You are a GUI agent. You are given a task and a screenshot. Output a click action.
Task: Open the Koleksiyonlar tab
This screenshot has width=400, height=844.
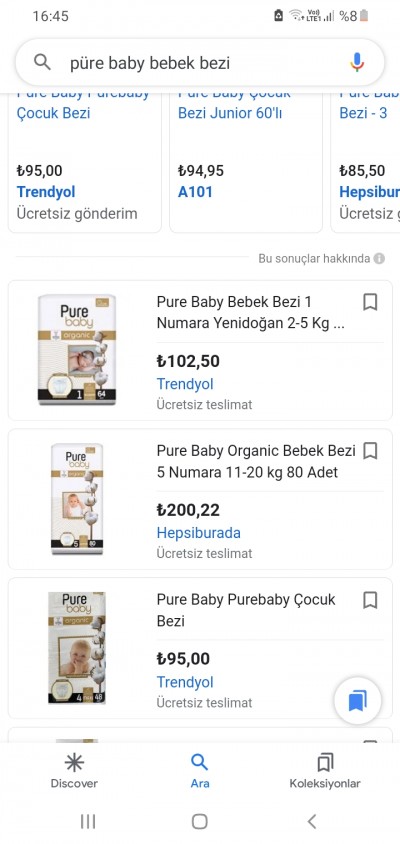(x=325, y=771)
